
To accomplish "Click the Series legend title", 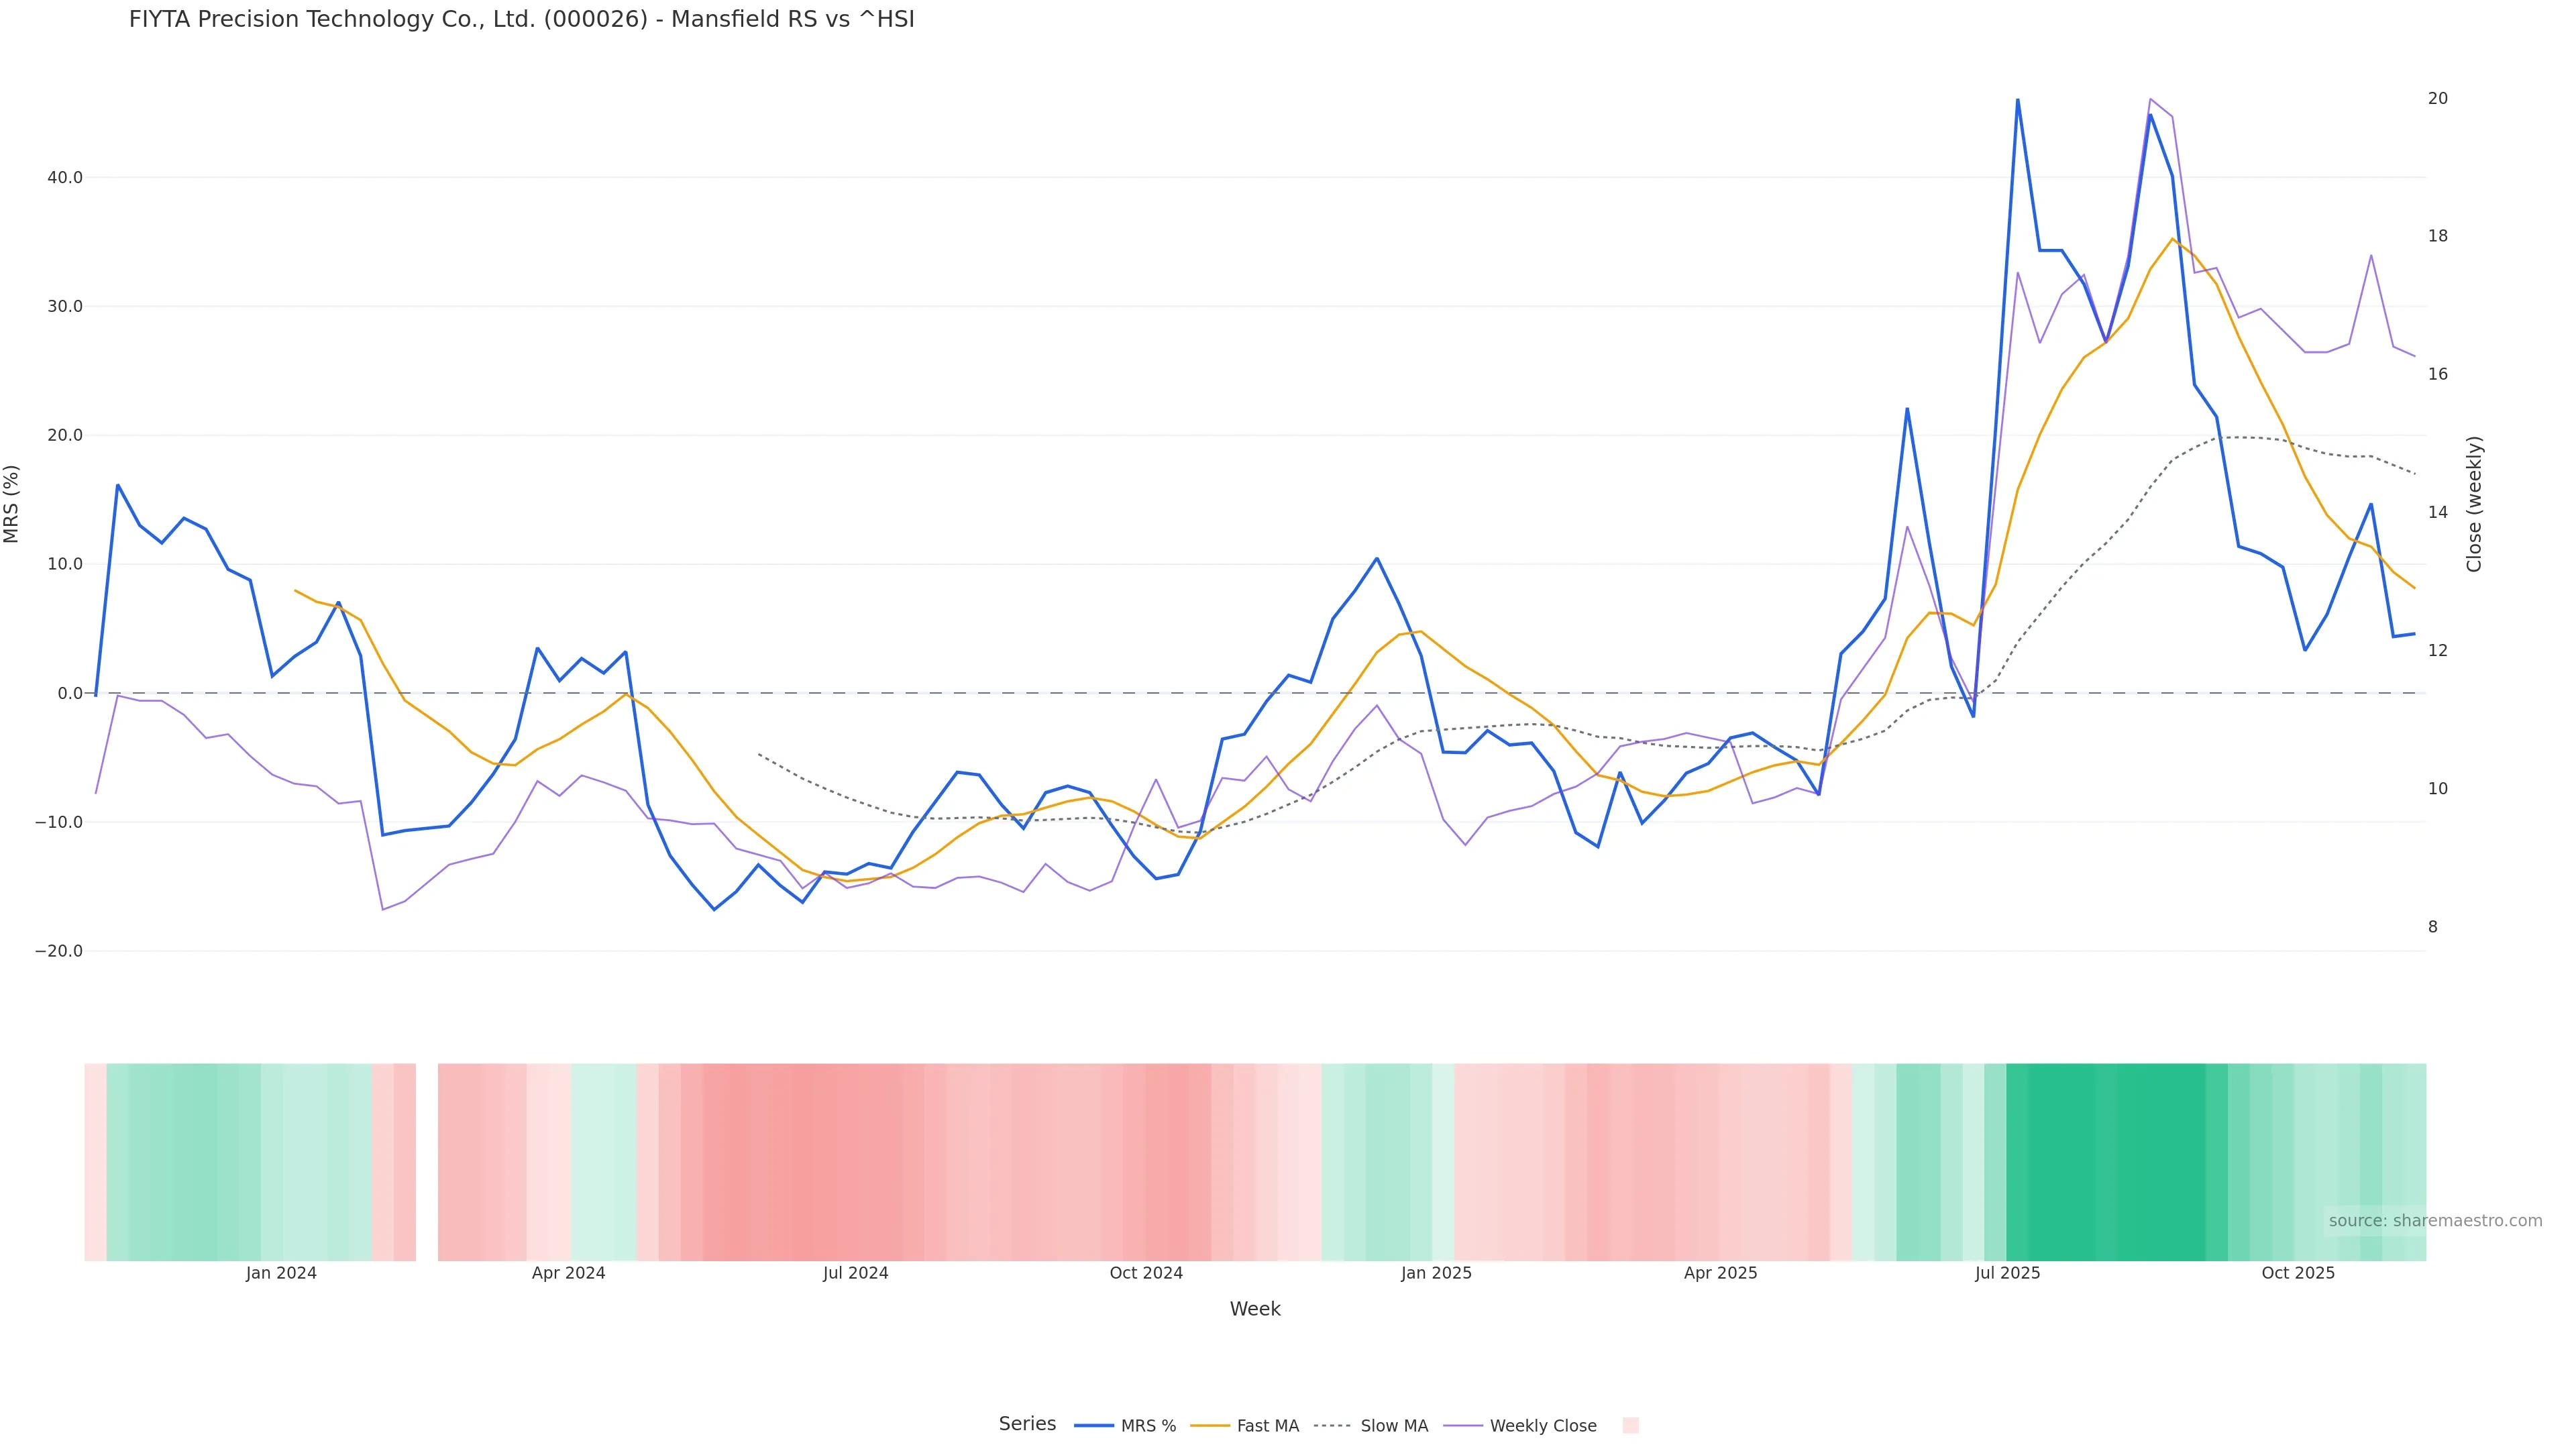I will (1027, 1424).
